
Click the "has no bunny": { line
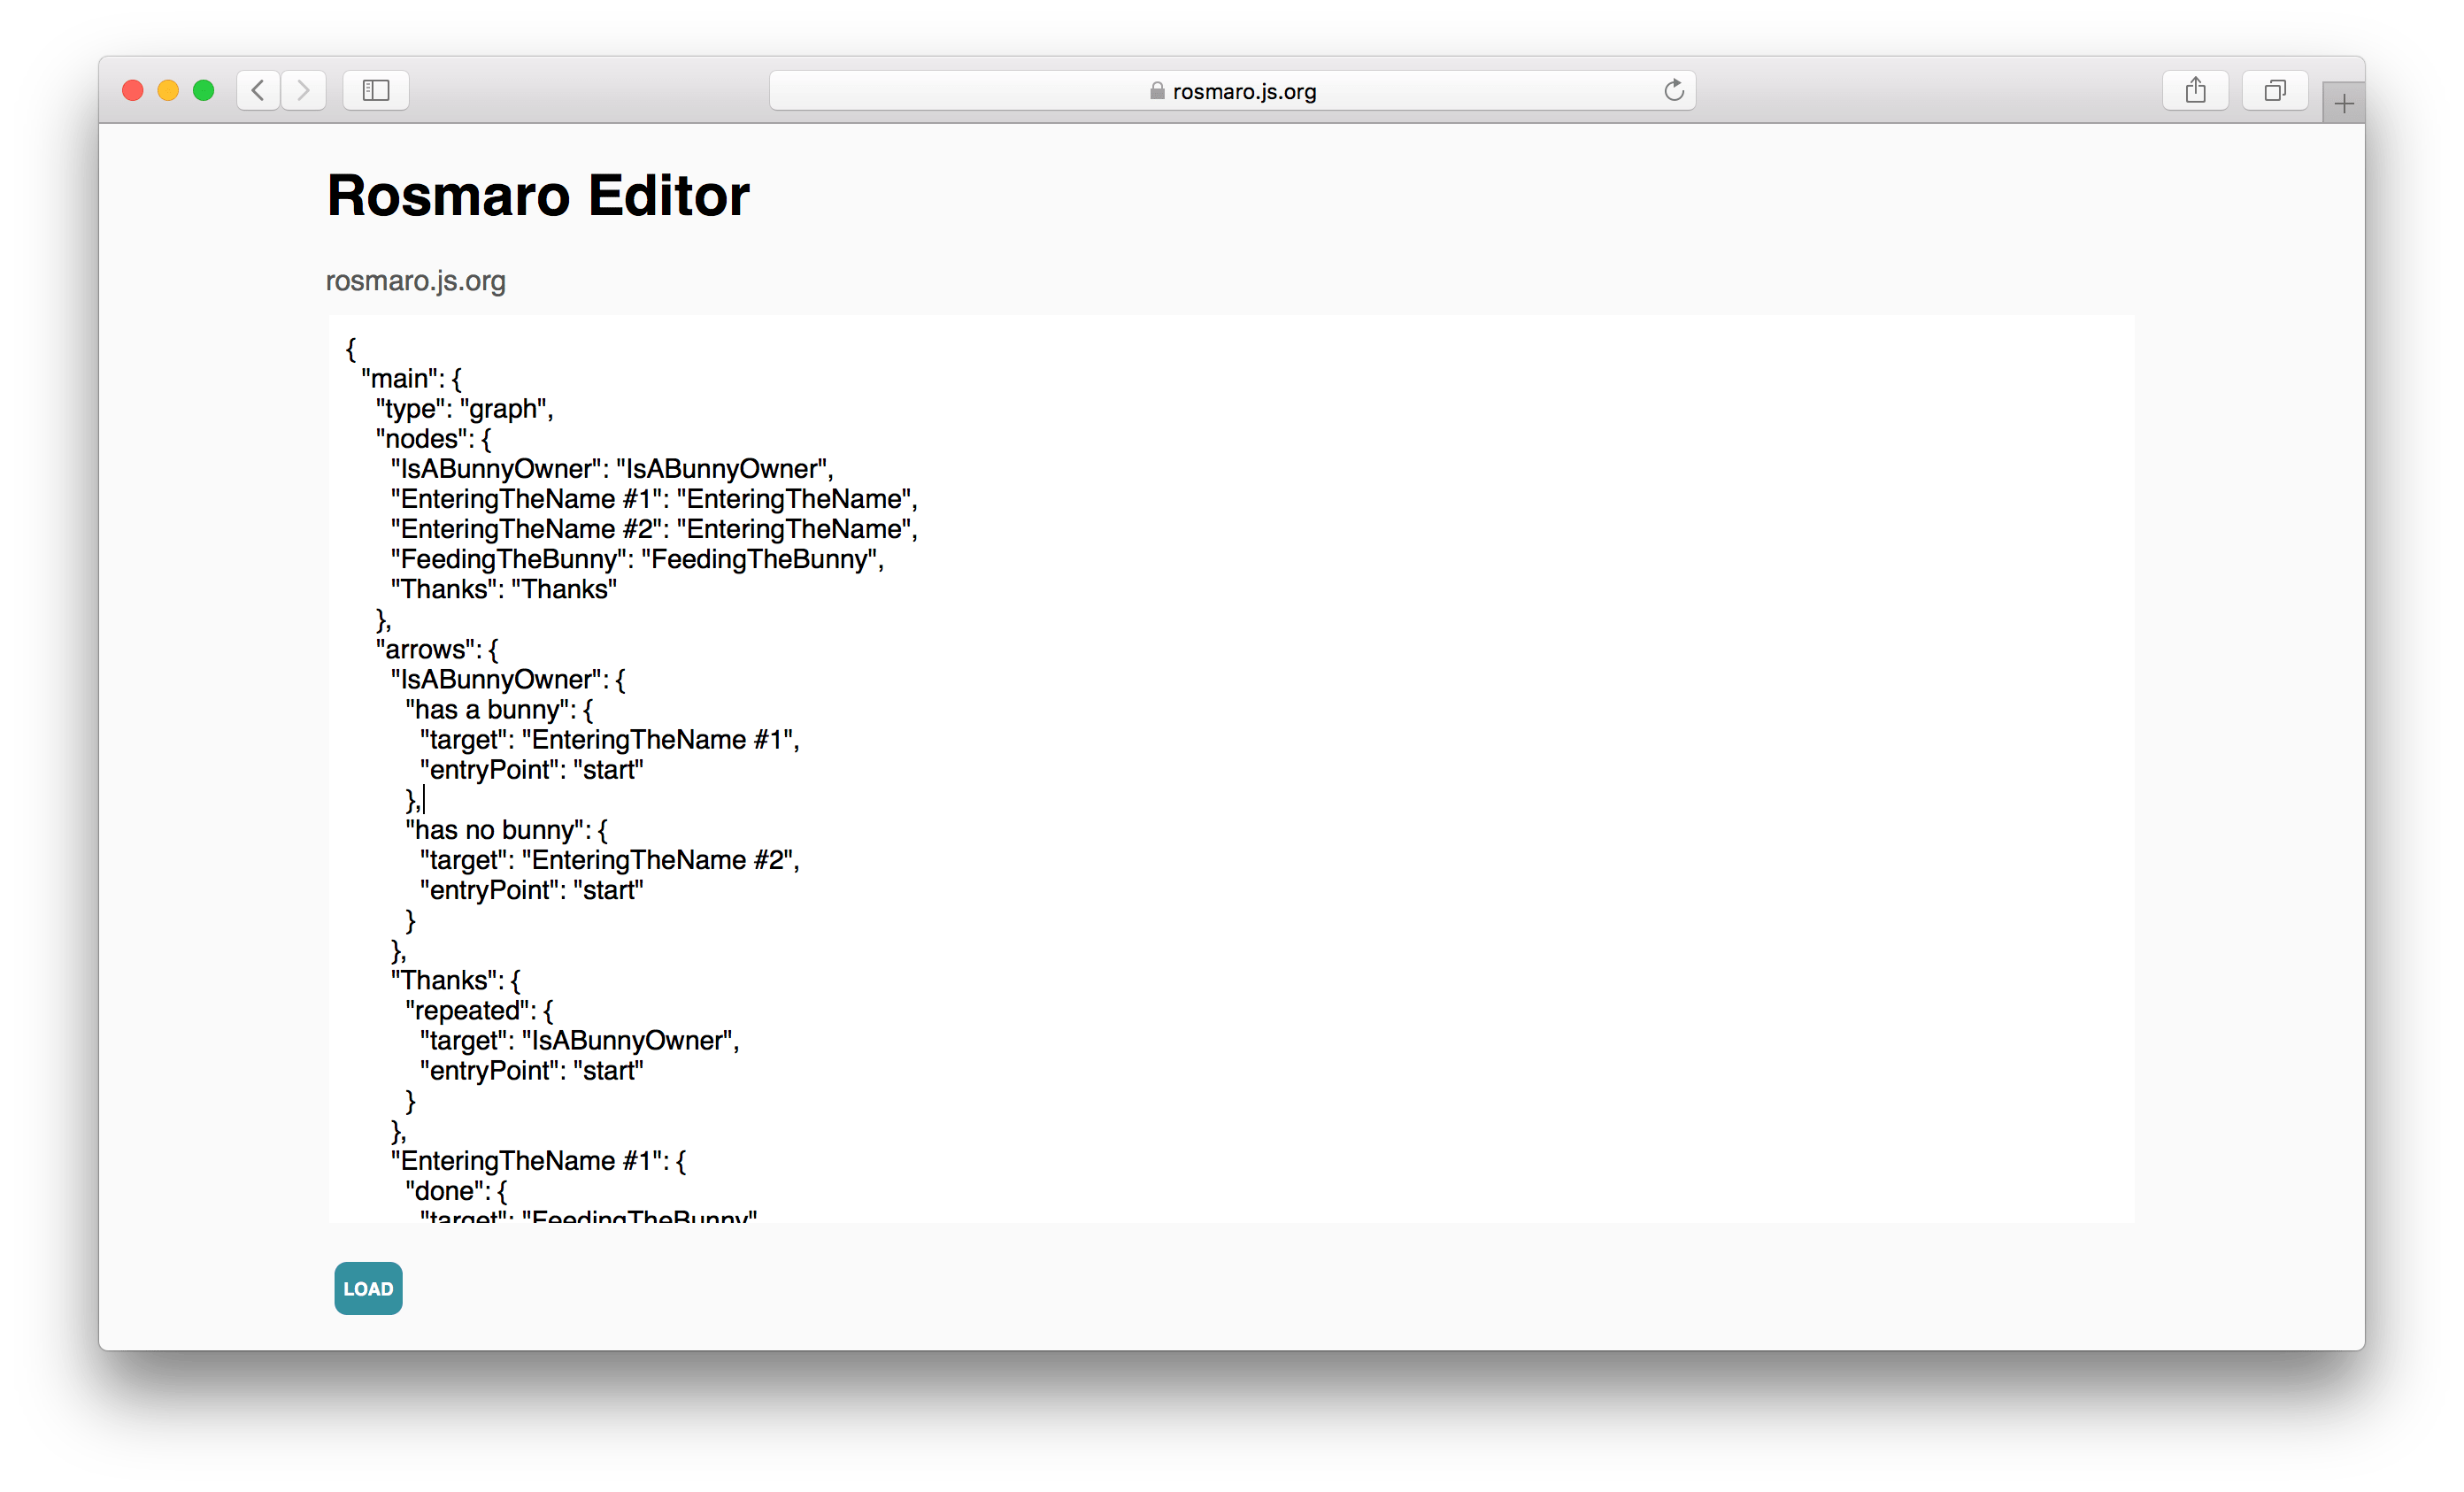506,829
